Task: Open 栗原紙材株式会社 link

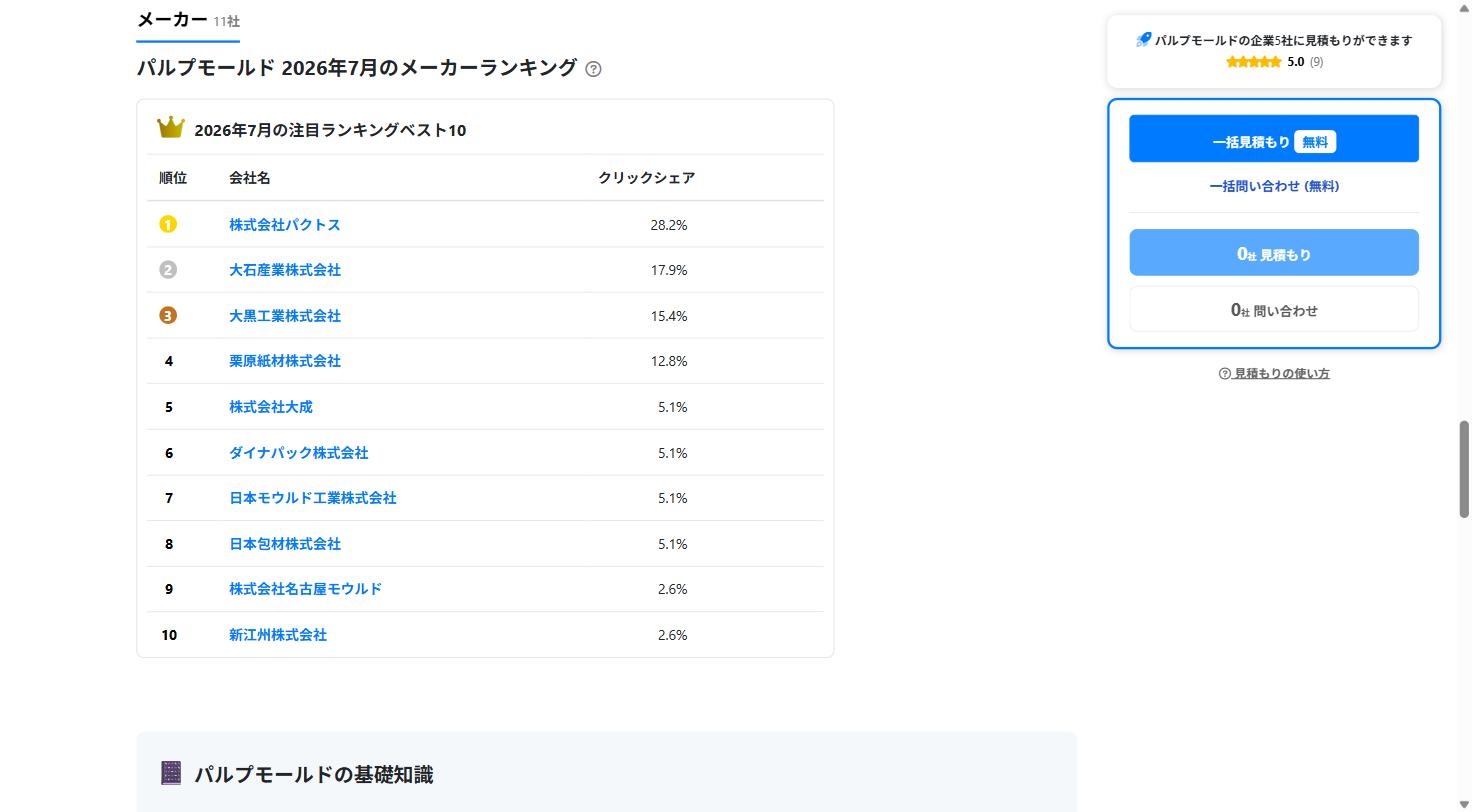Action: [x=285, y=361]
